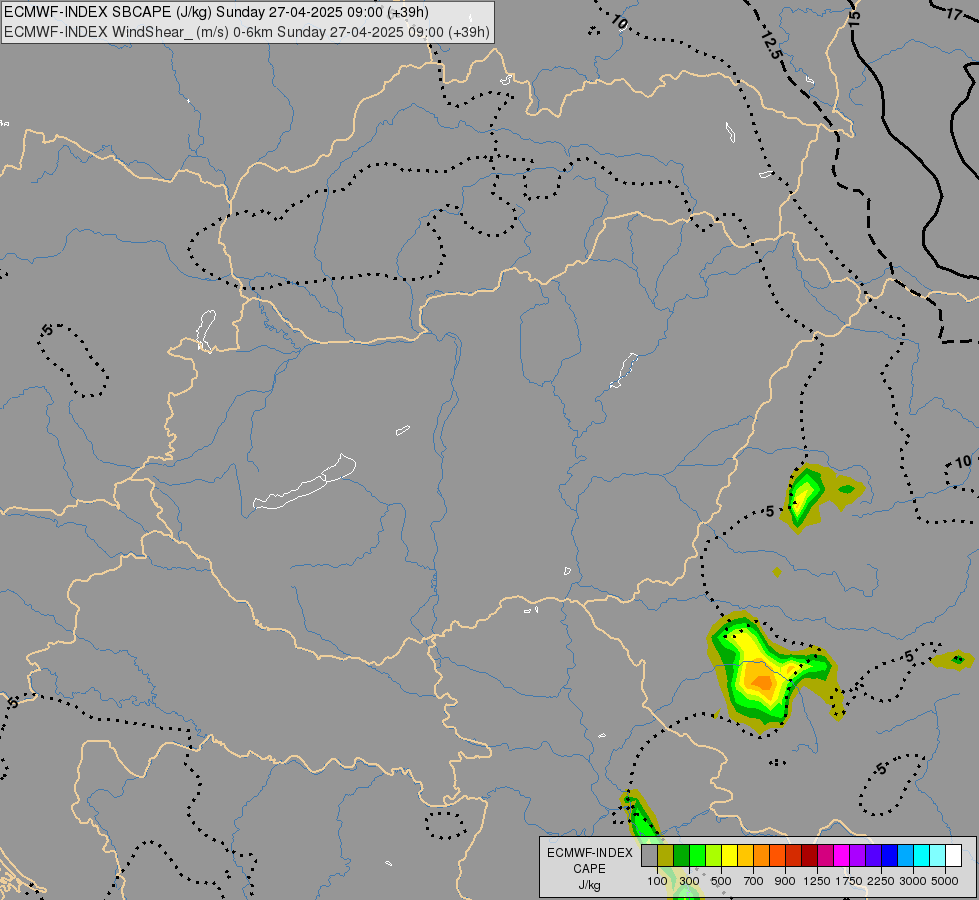Choose the pure blue legend swatch

890,856
